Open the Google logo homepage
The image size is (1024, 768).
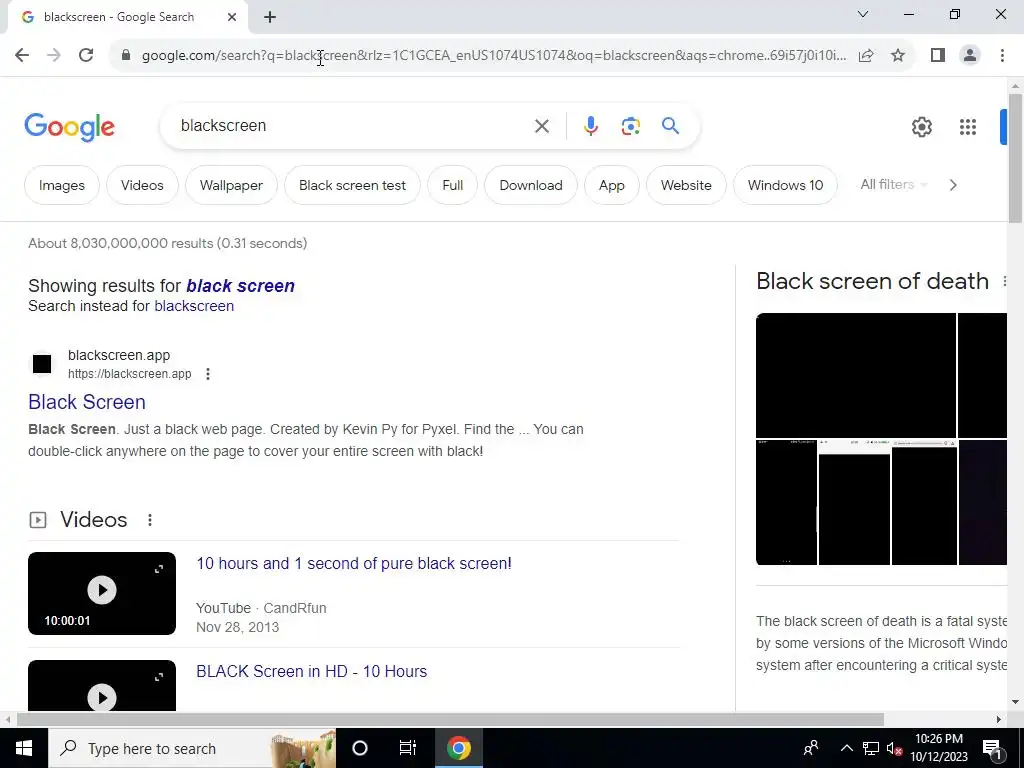click(69, 127)
